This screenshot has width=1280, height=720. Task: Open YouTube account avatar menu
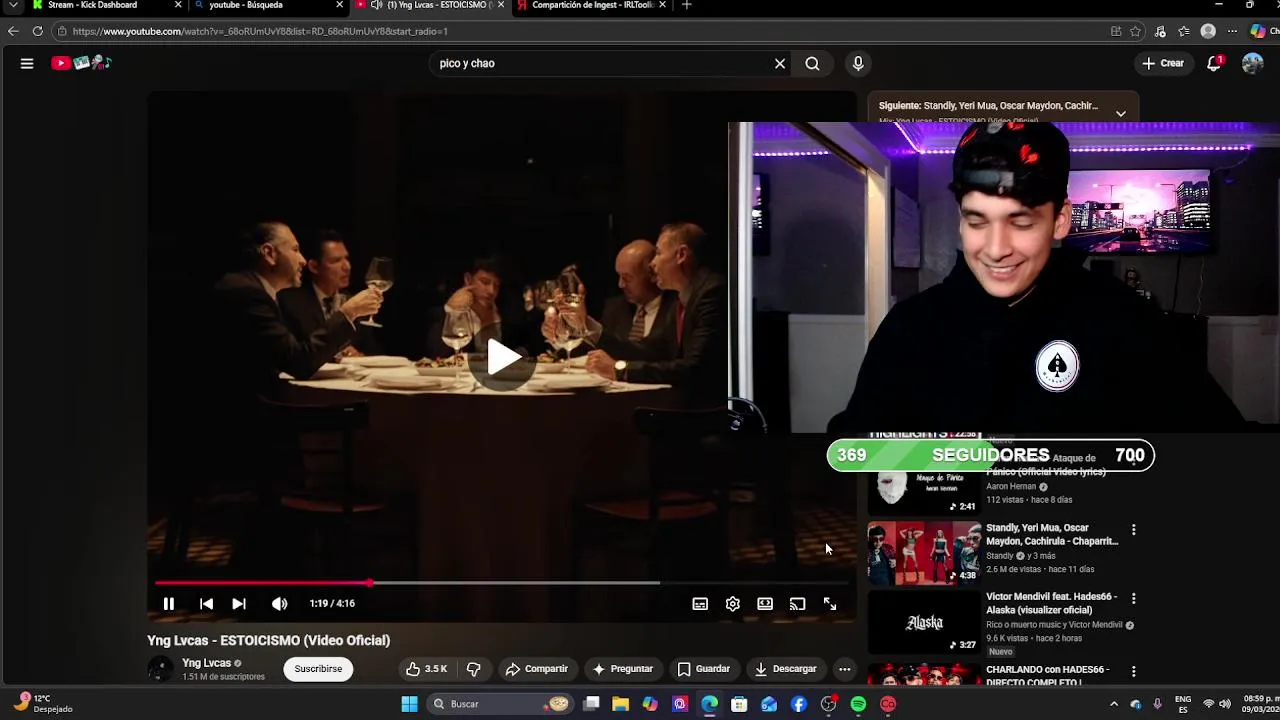click(x=1252, y=63)
